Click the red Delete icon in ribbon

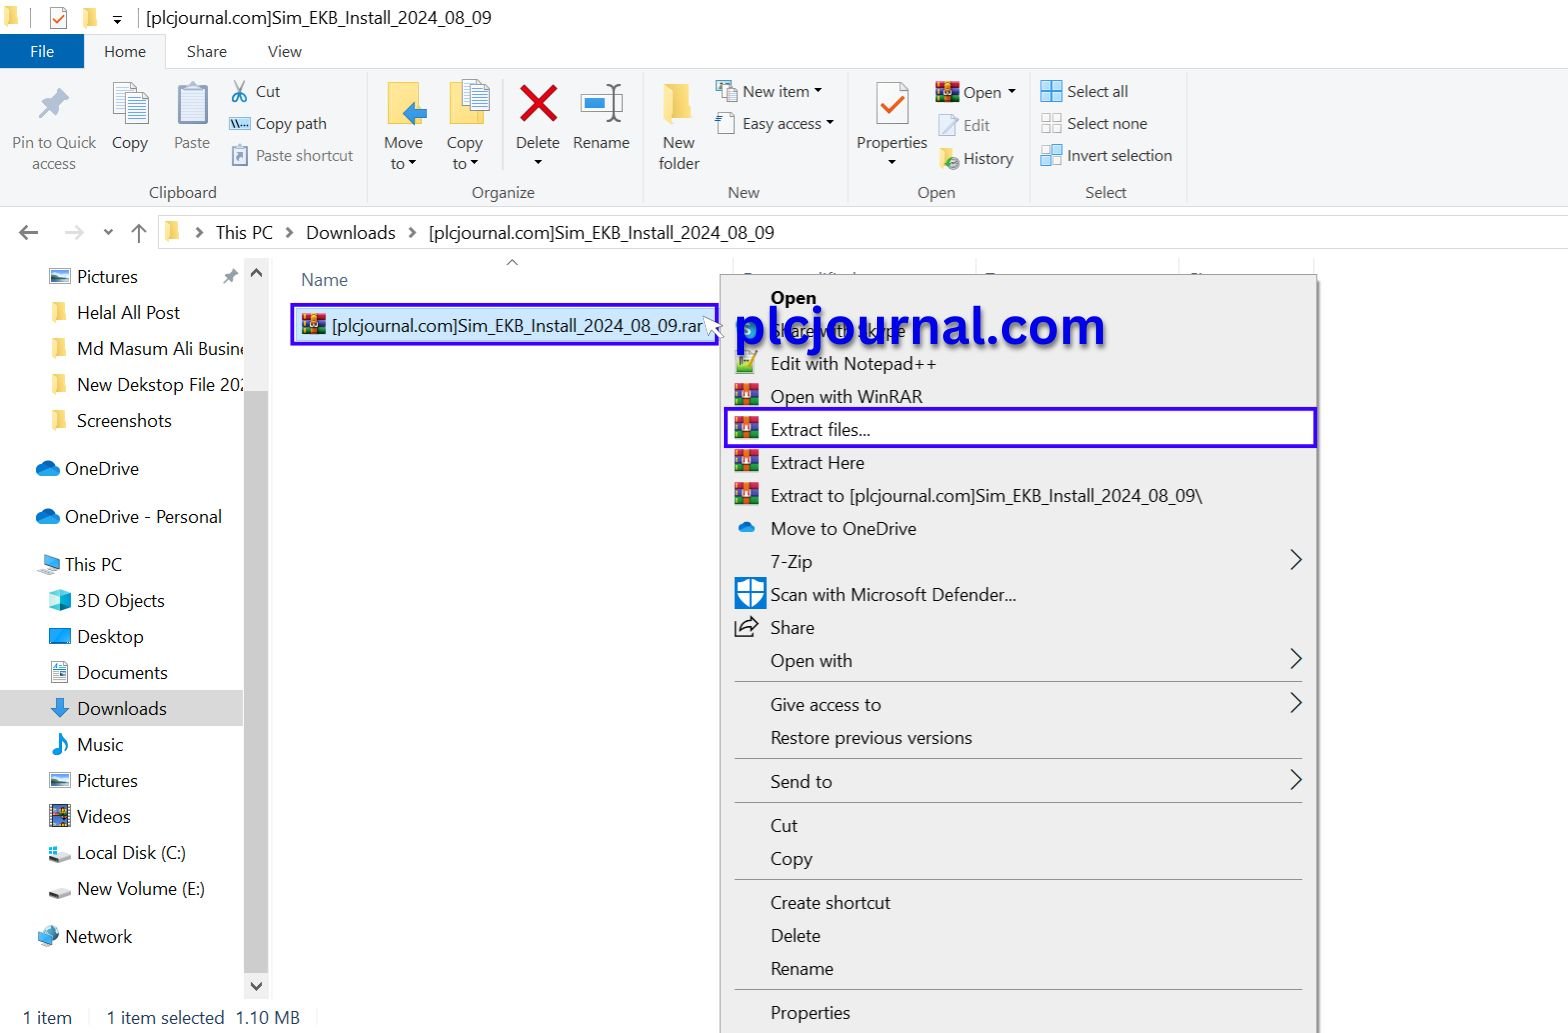click(x=538, y=103)
